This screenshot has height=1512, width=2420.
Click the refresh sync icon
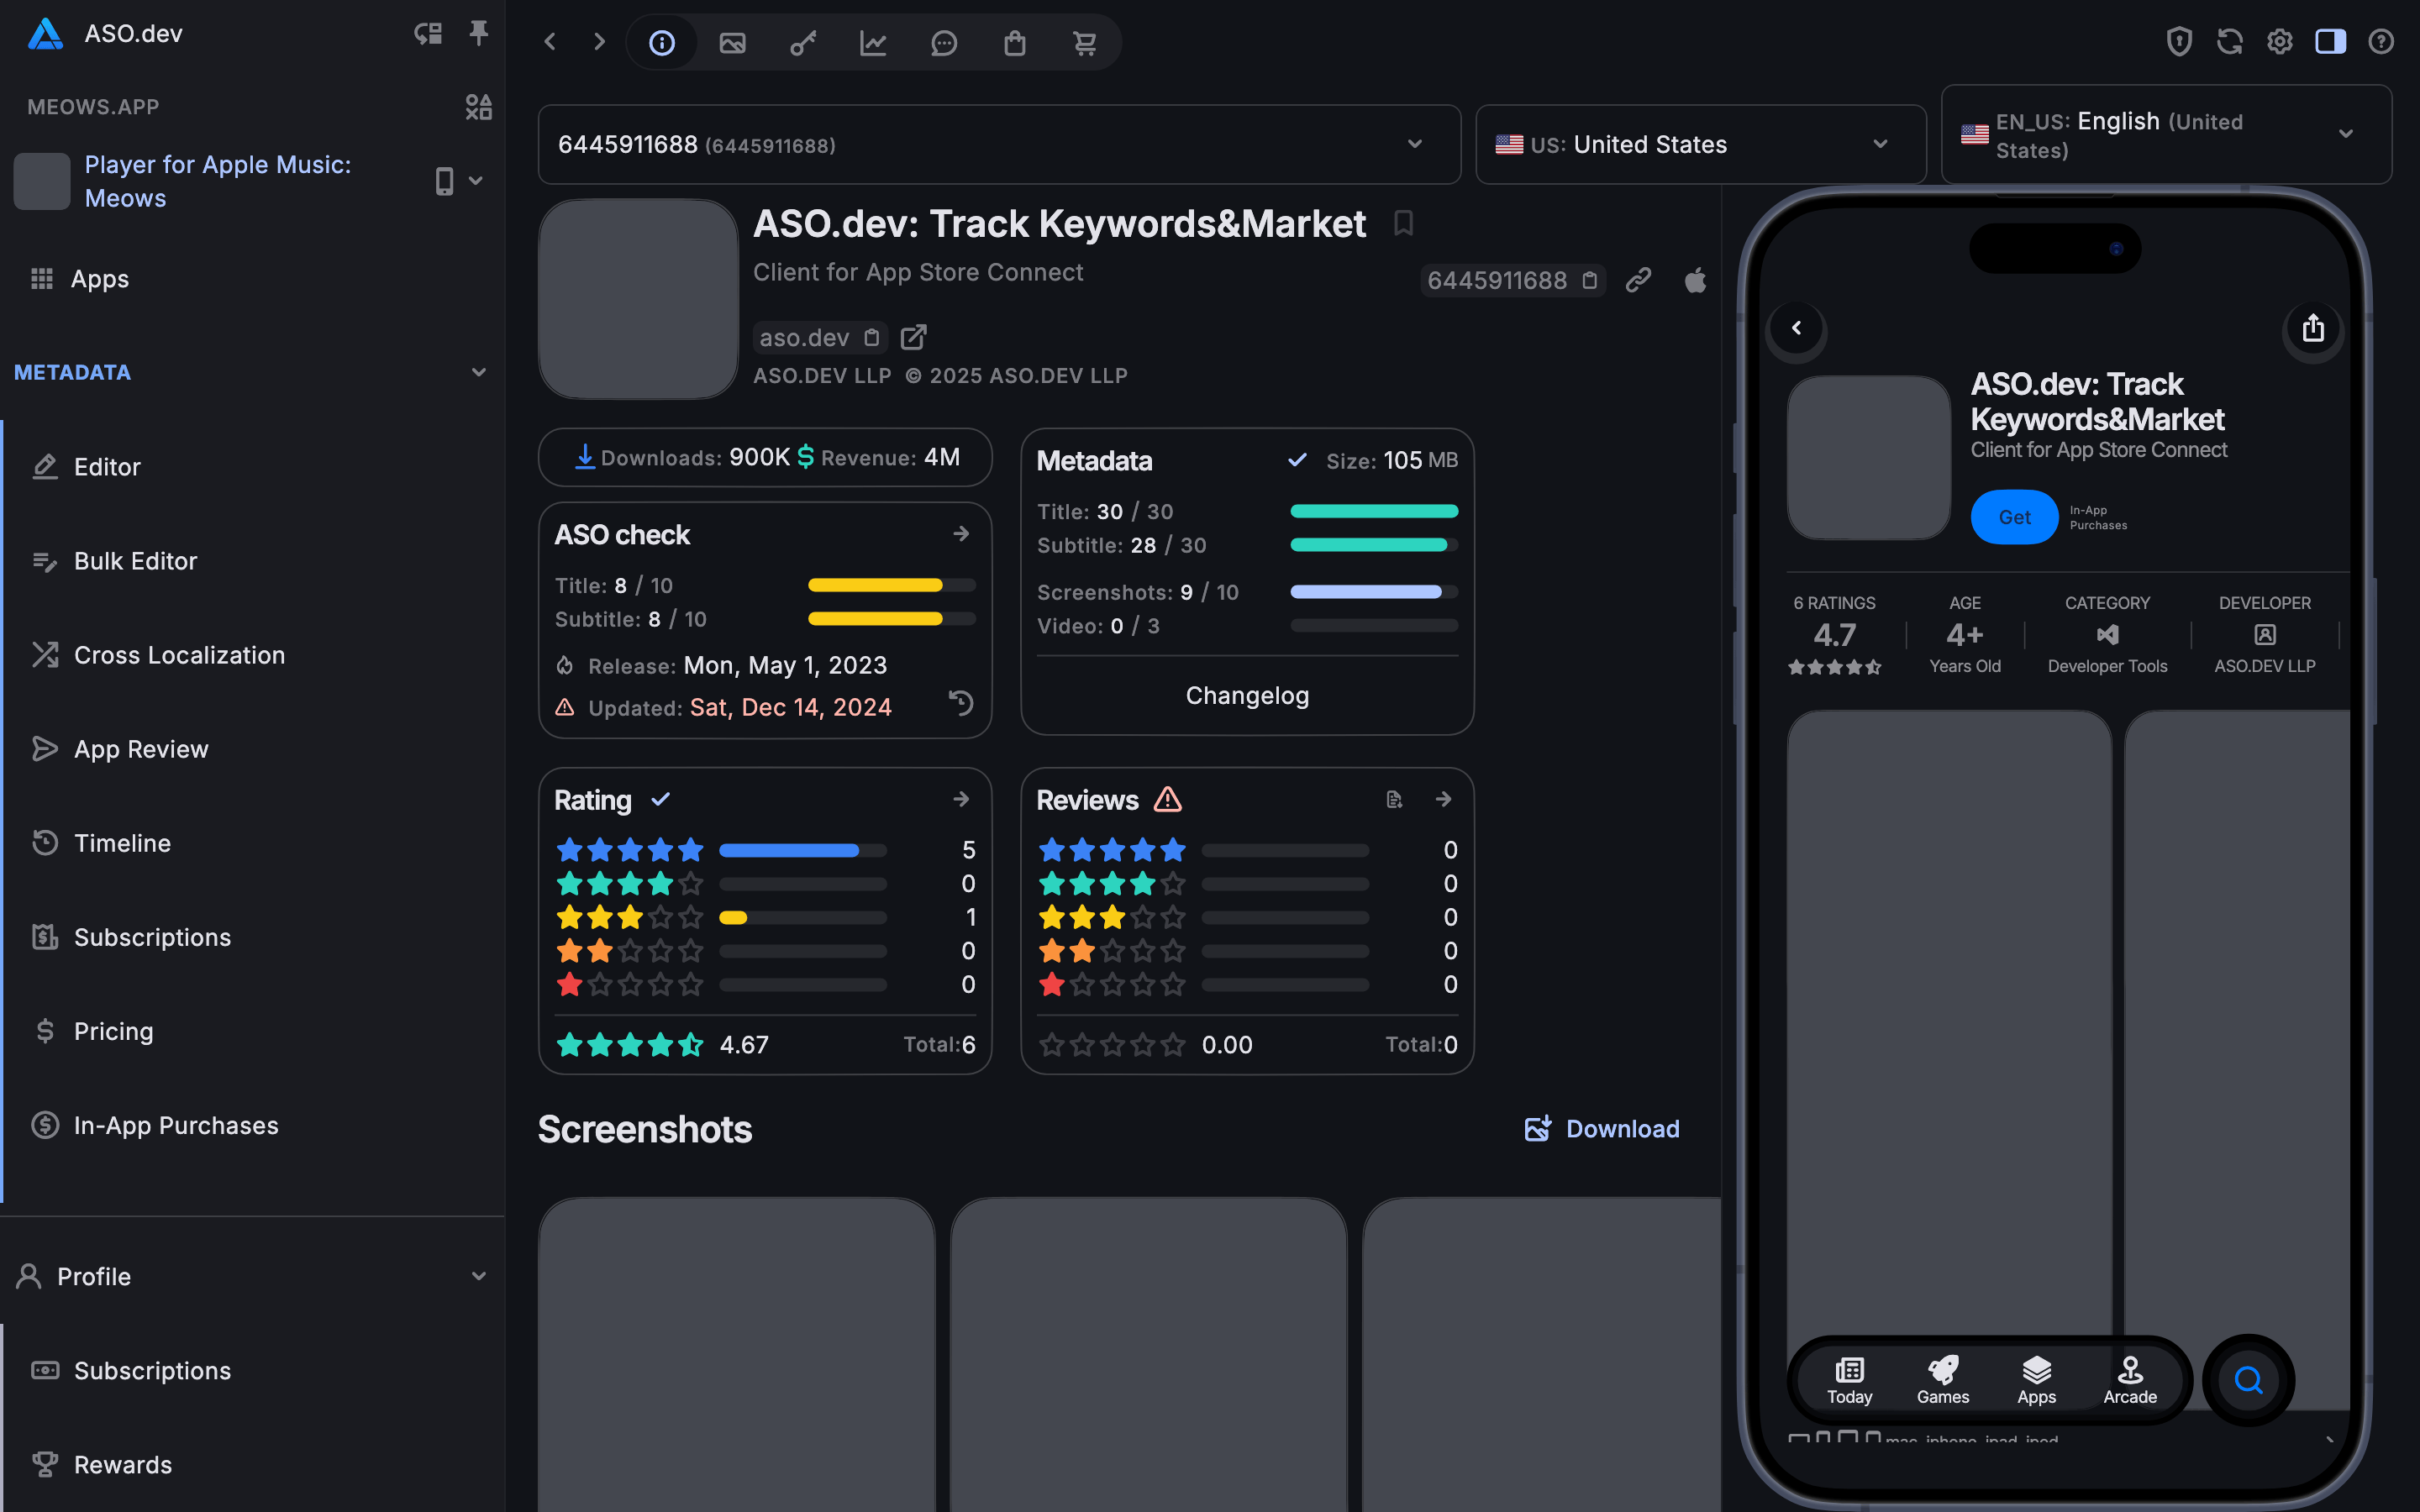2229,42
